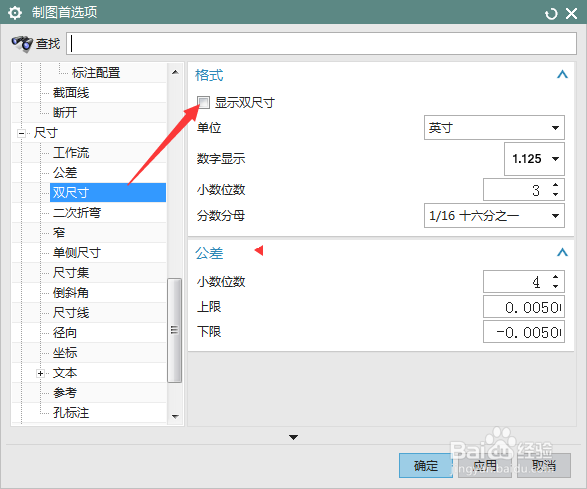Select 窄 in the tree
587x489 pixels.
[x=59, y=233]
